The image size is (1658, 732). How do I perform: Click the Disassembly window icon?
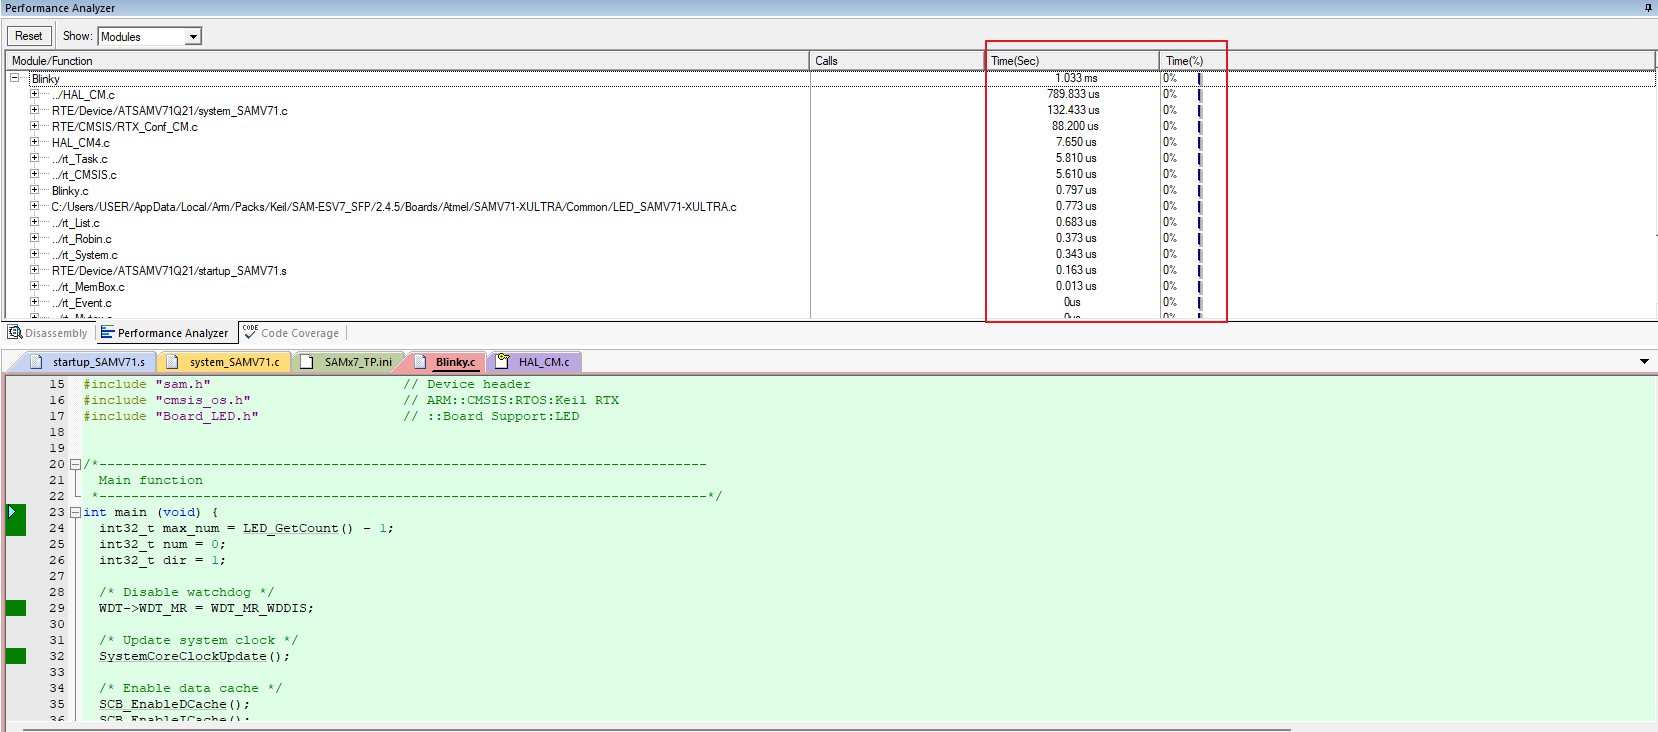point(15,333)
